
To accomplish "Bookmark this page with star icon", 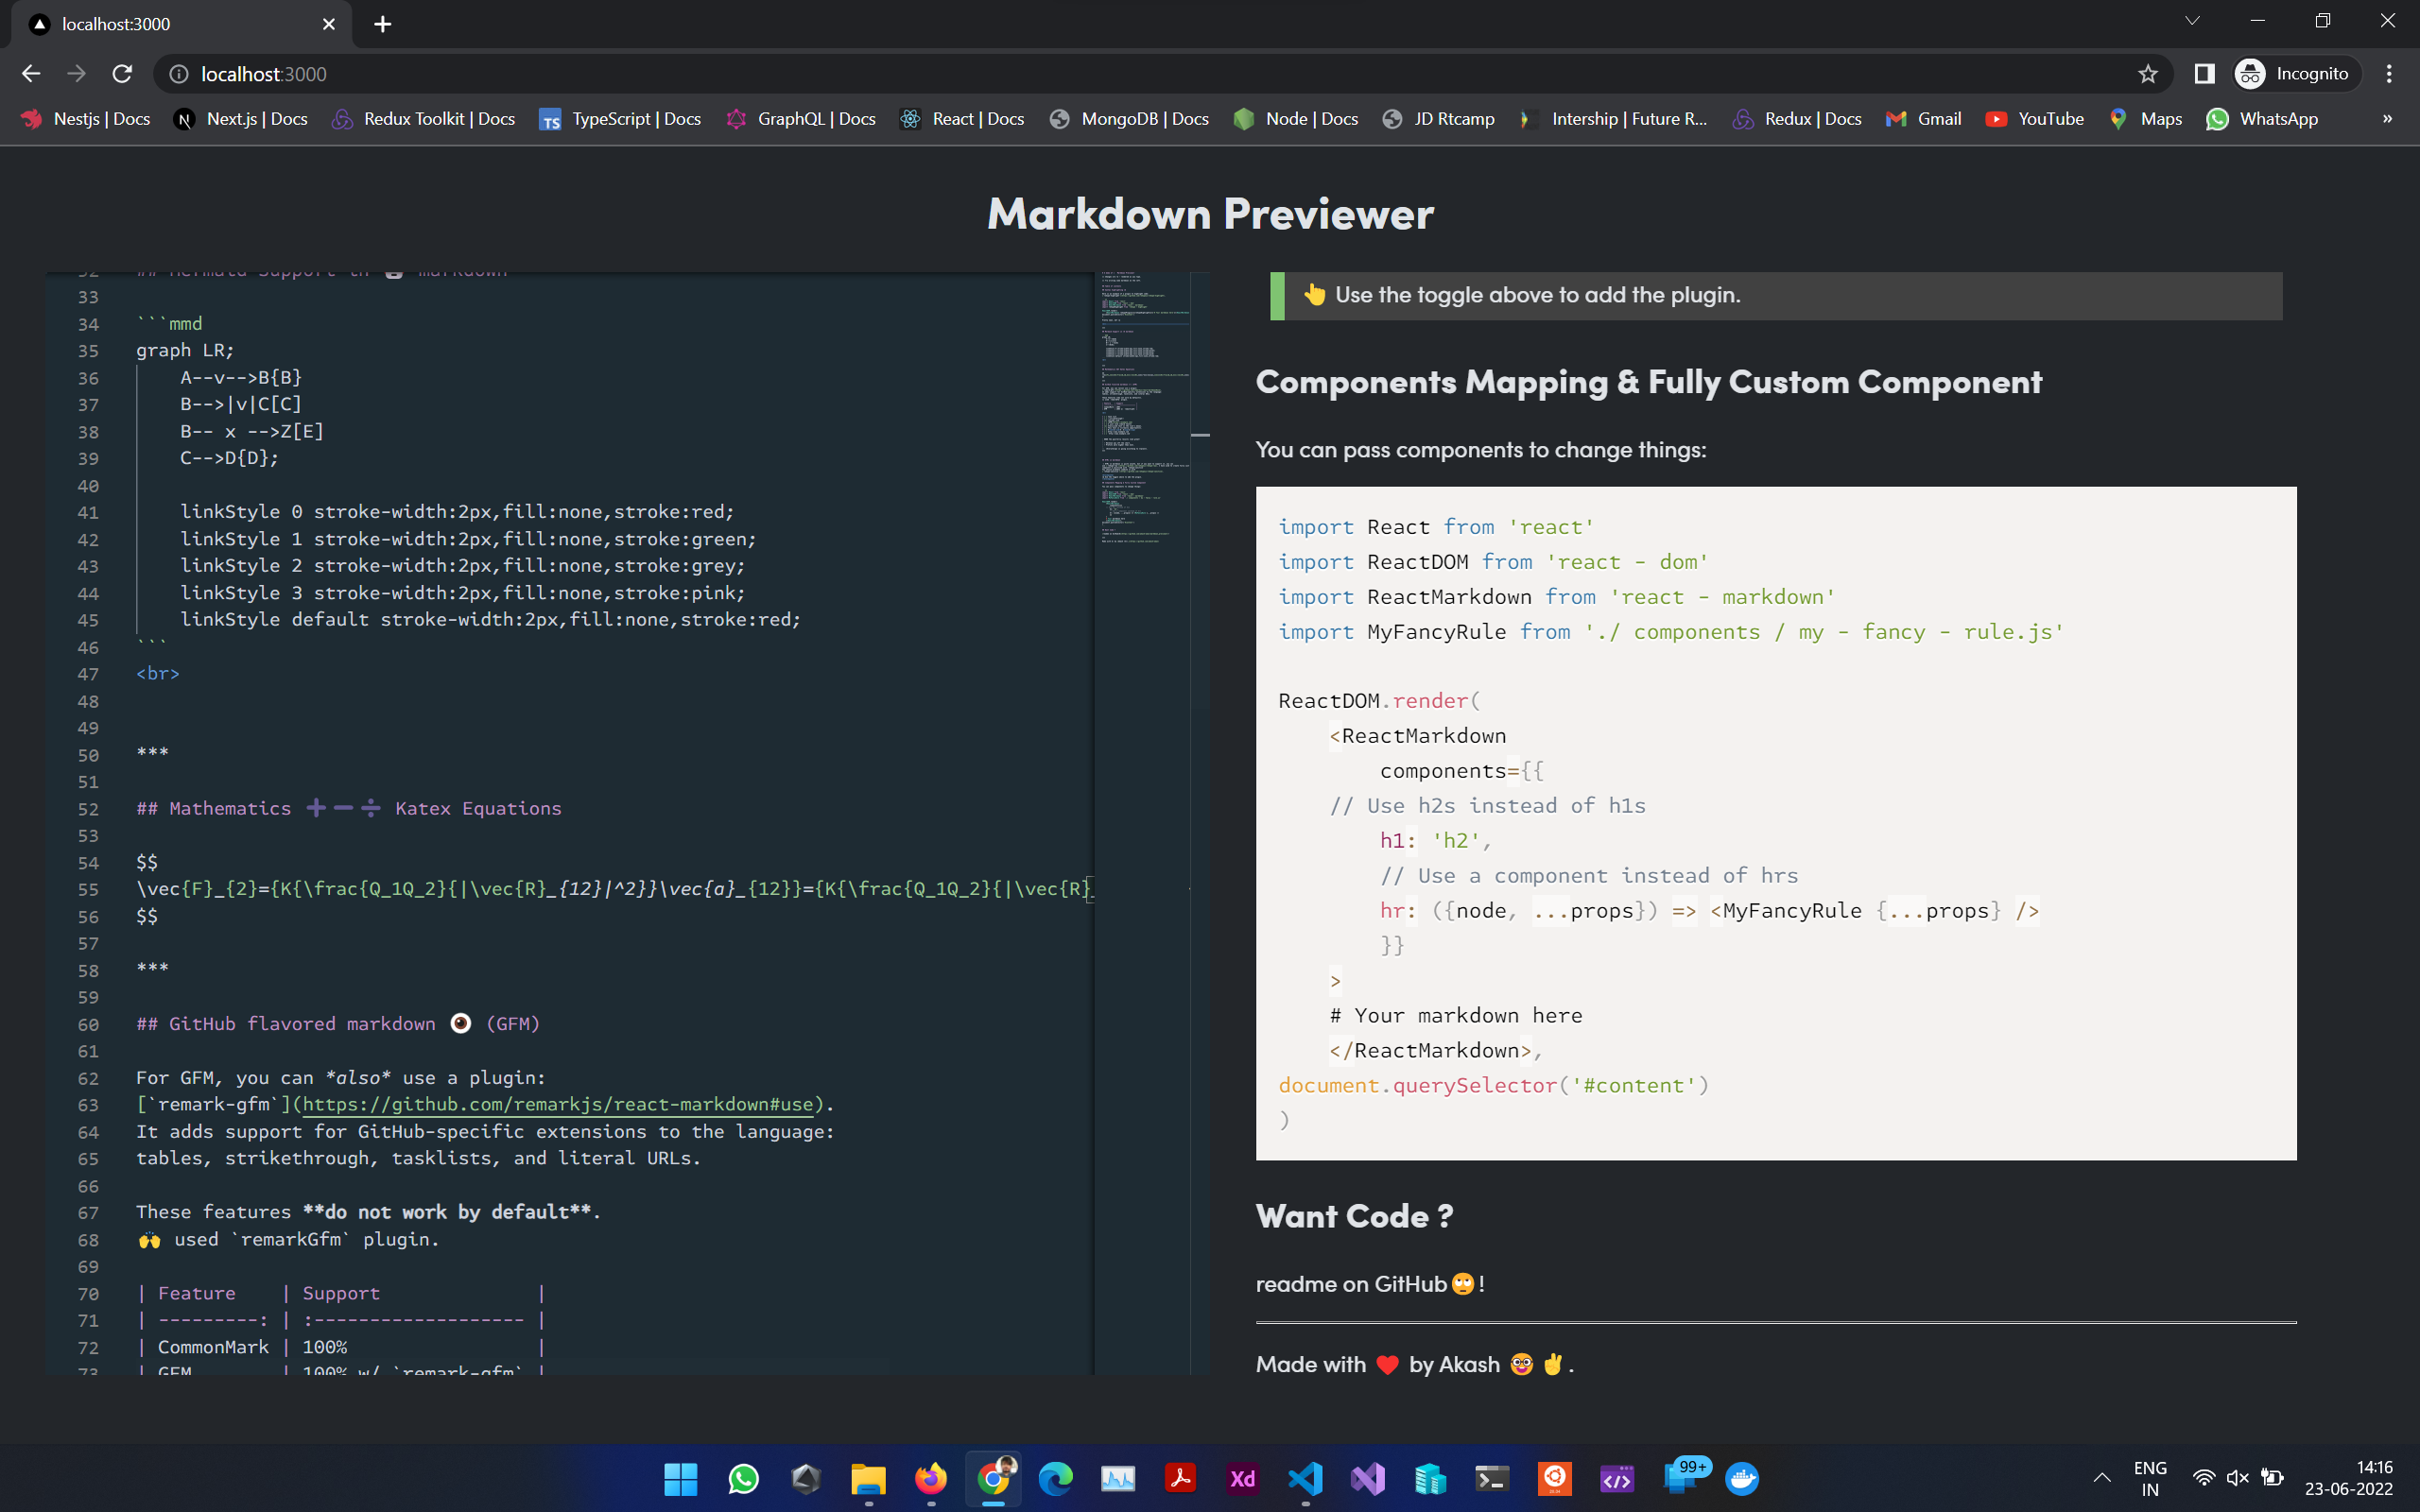I will 2147,74.
